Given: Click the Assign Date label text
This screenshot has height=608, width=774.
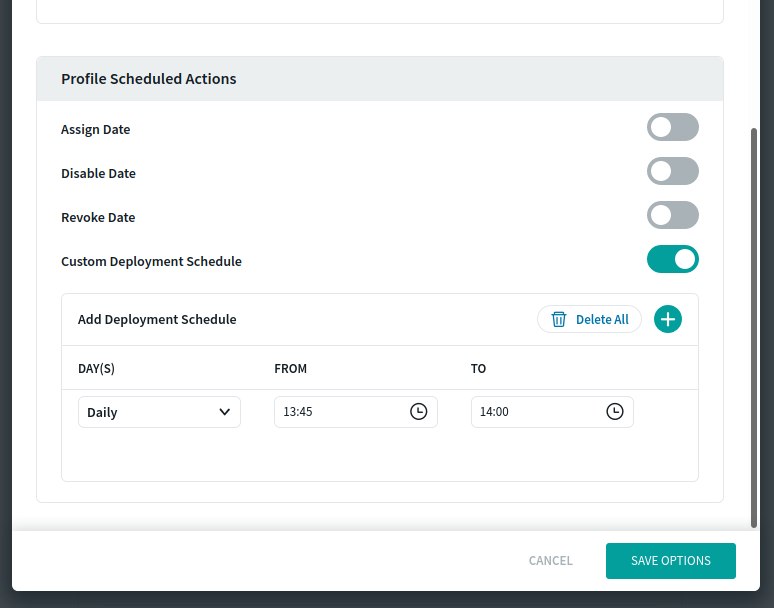Looking at the screenshot, I should [95, 129].
